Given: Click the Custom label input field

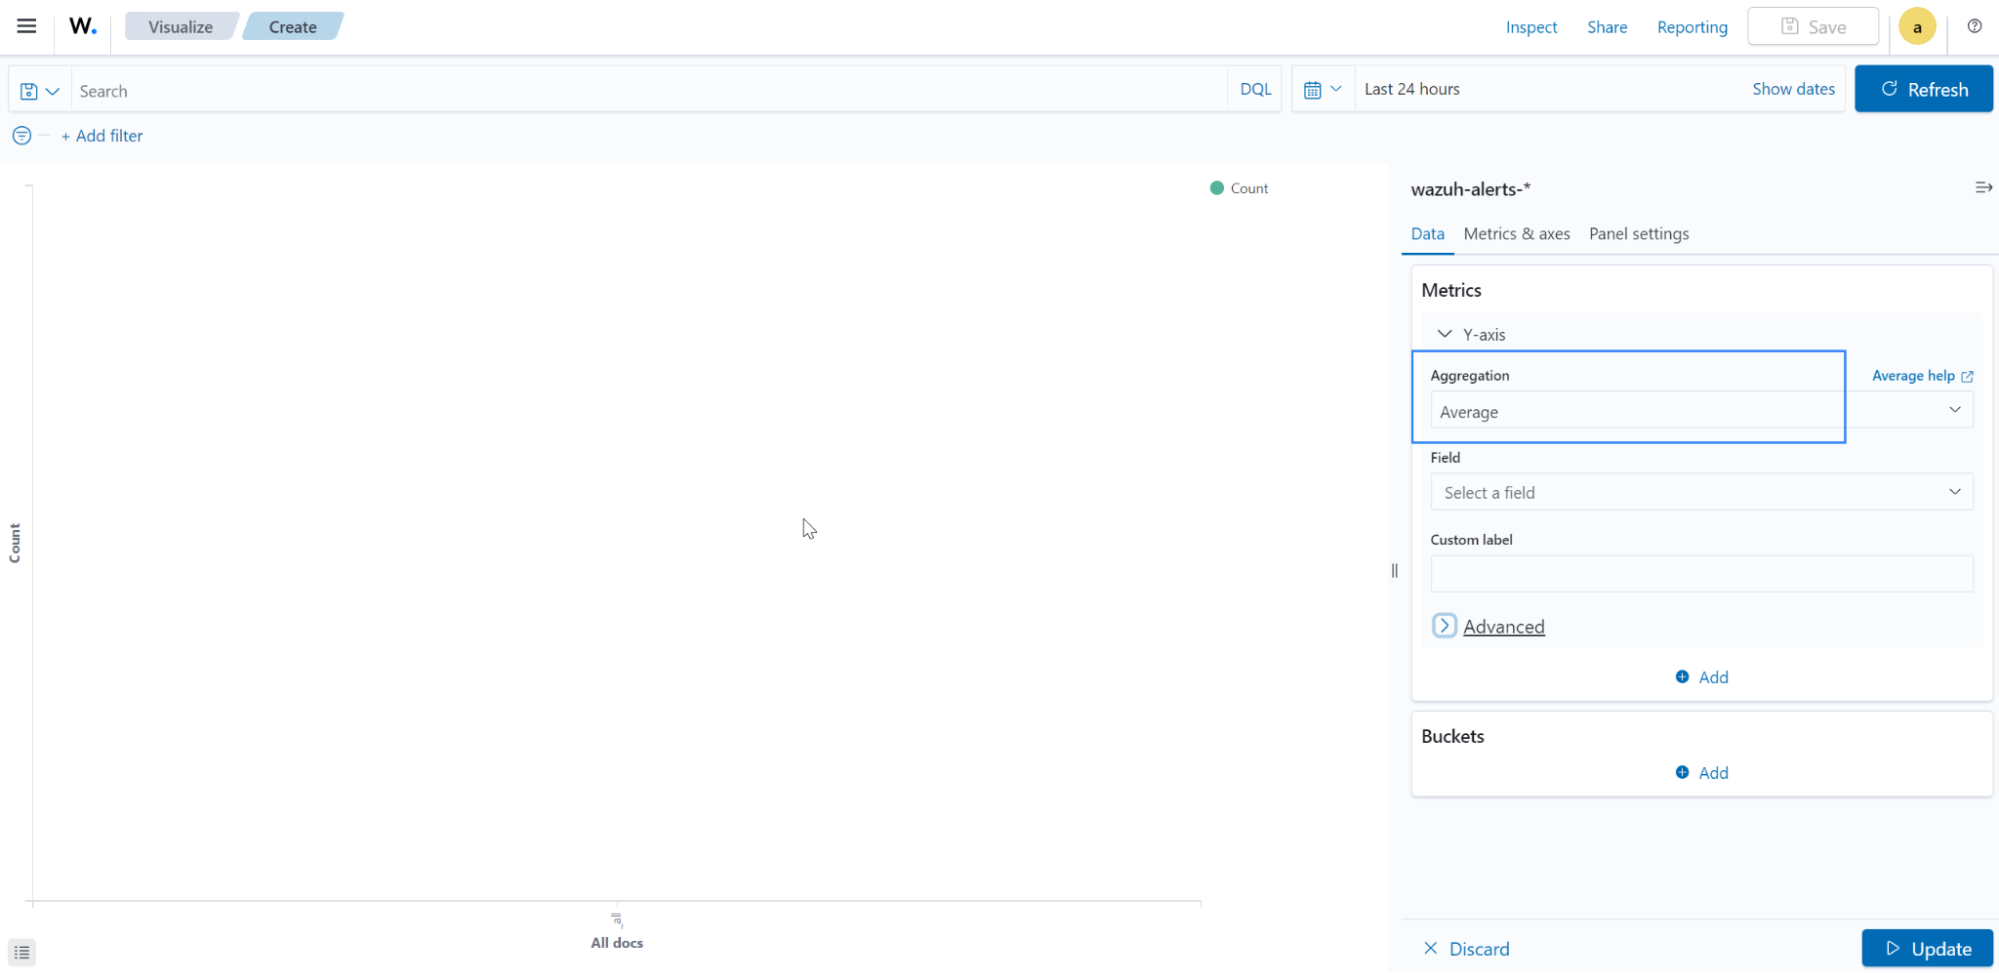Looking at the screenshot, I should click(x=1700, y=574).
